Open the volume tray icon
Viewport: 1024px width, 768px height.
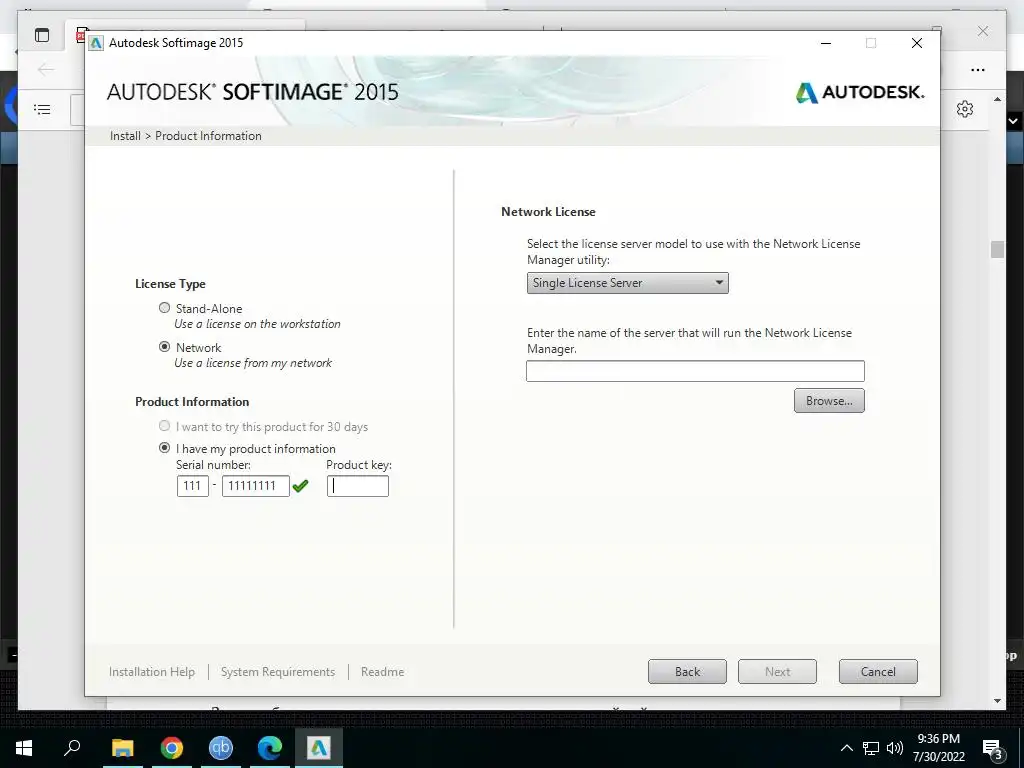pyautogui.click(x=895, y=748)
